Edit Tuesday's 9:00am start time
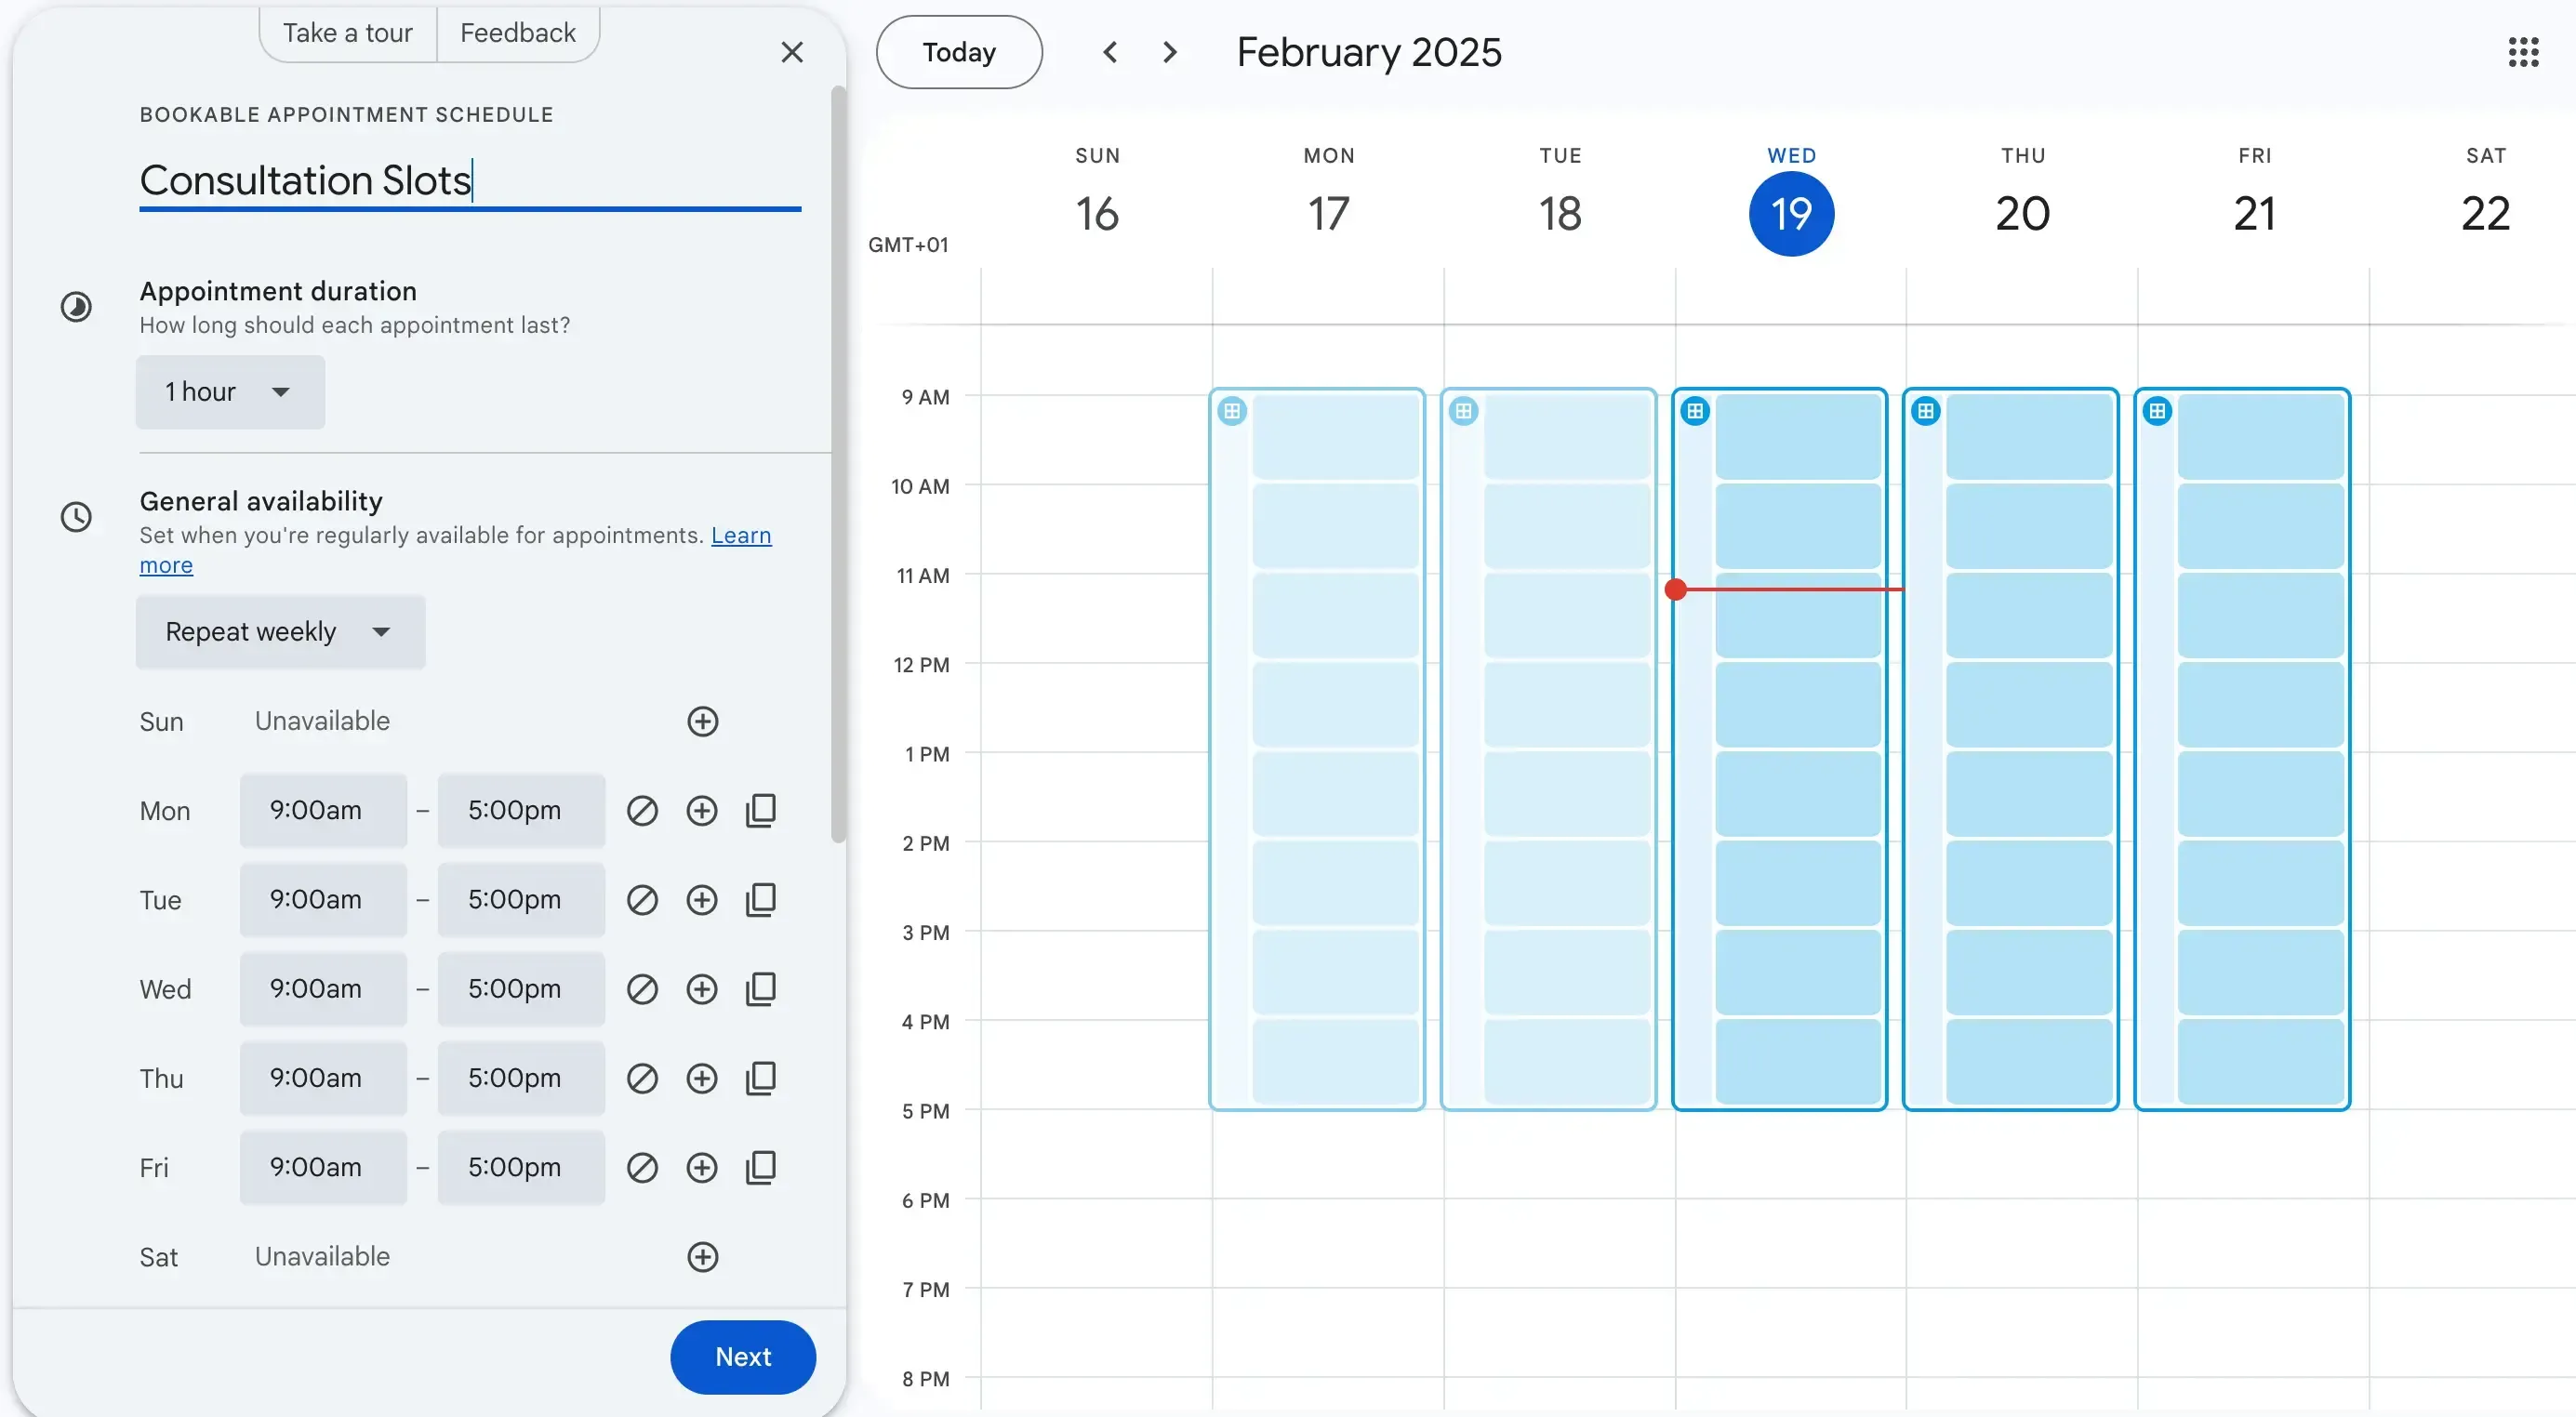Viewport: 2576px width, 1417px height. 322,898
